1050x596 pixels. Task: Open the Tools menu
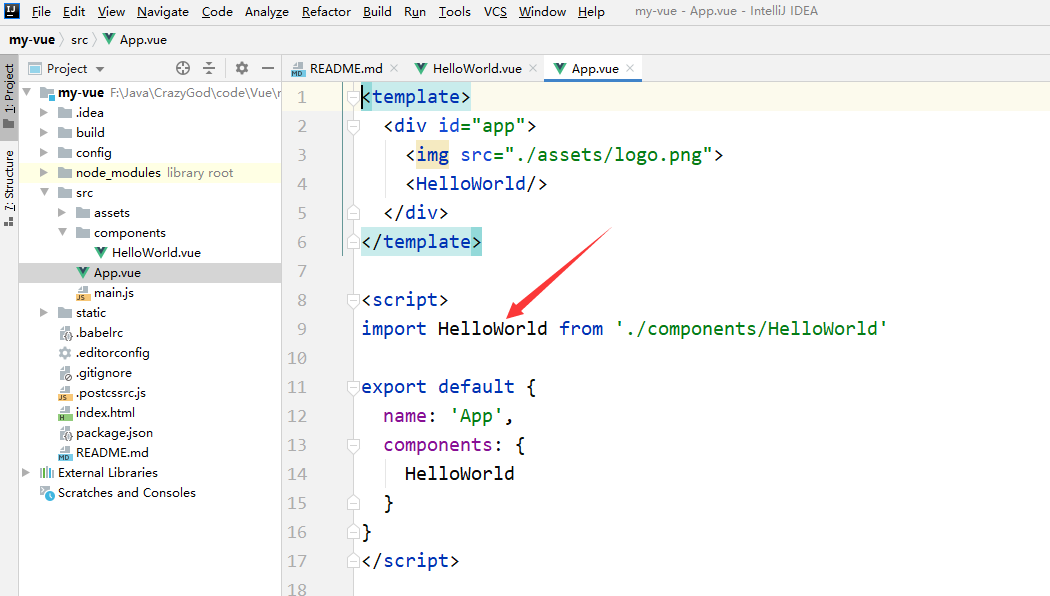pyautogui.click(x=455, y=11)
